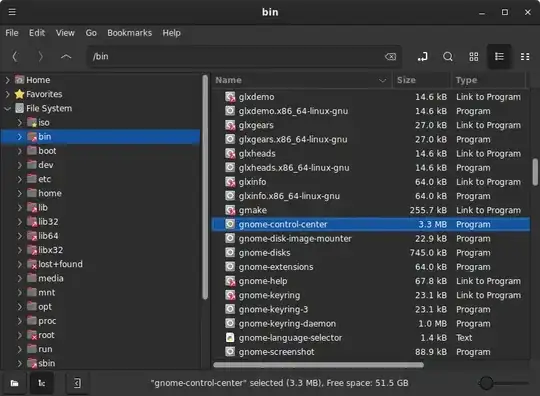Open the search files tool
The height and width of the screenshot is (396, 540).
(448, 56)
